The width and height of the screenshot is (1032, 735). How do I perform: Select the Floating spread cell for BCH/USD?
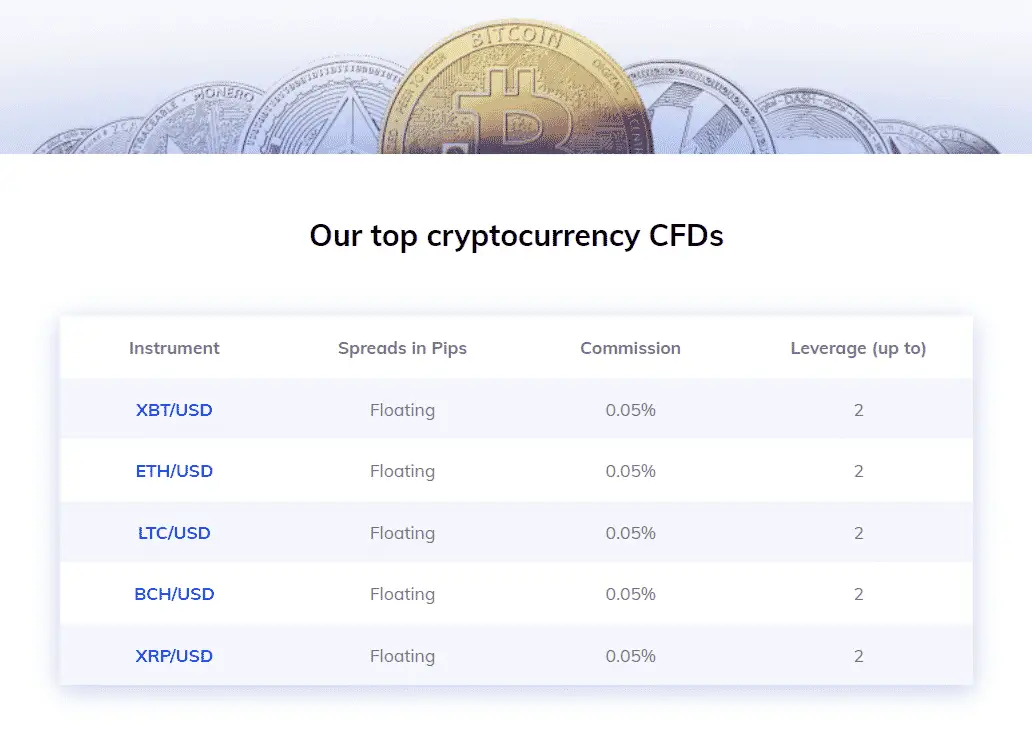click(x=402, y=594)
